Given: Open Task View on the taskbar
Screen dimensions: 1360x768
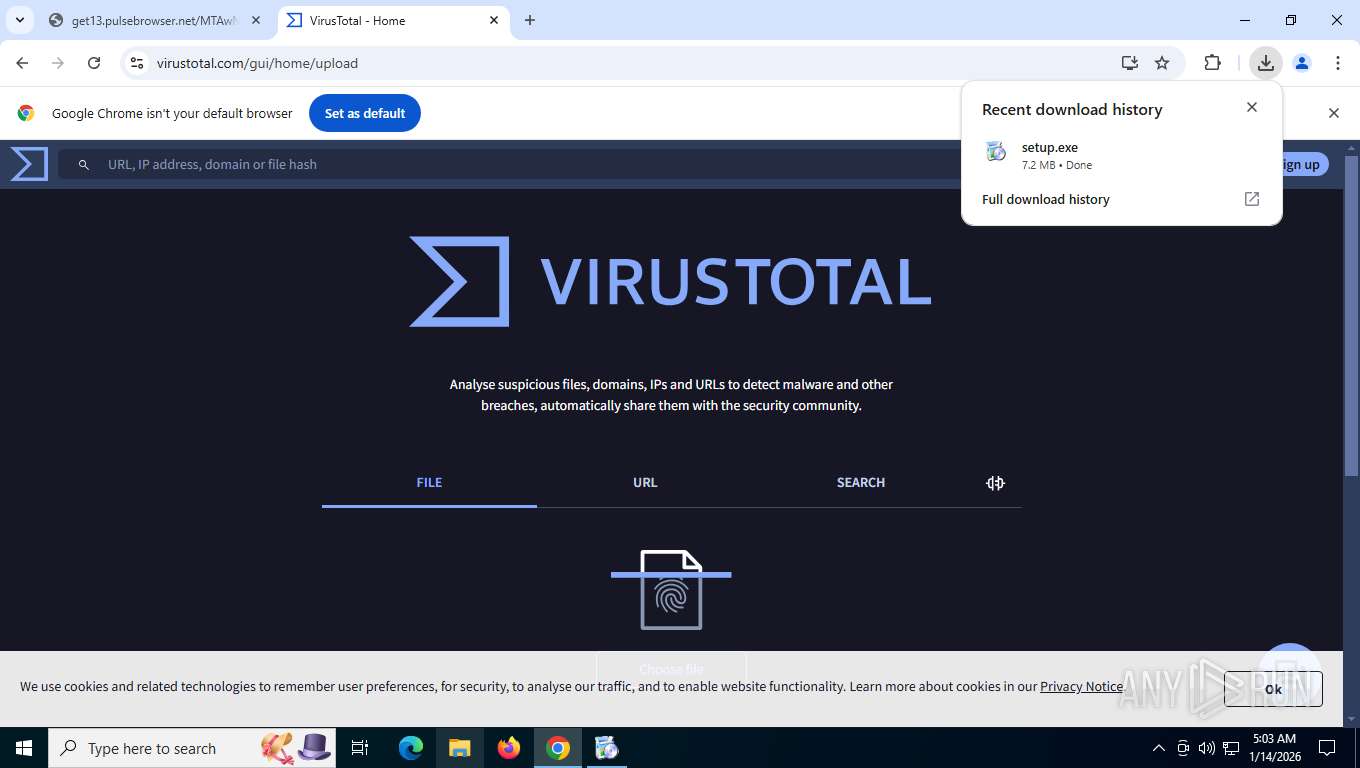Looking at the screenshot, I should (x=360, y=748).
